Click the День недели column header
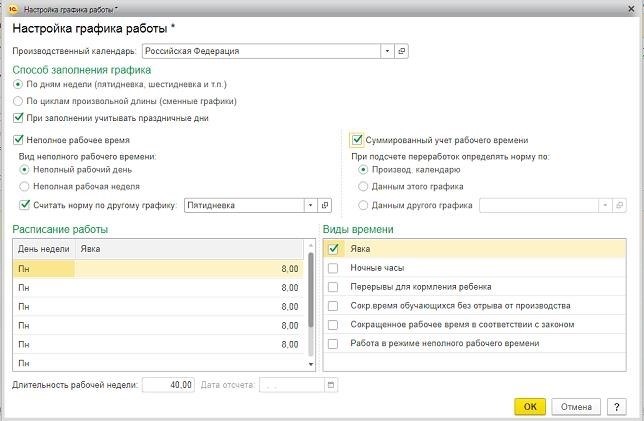644x421 pixels. pos(42,249)
